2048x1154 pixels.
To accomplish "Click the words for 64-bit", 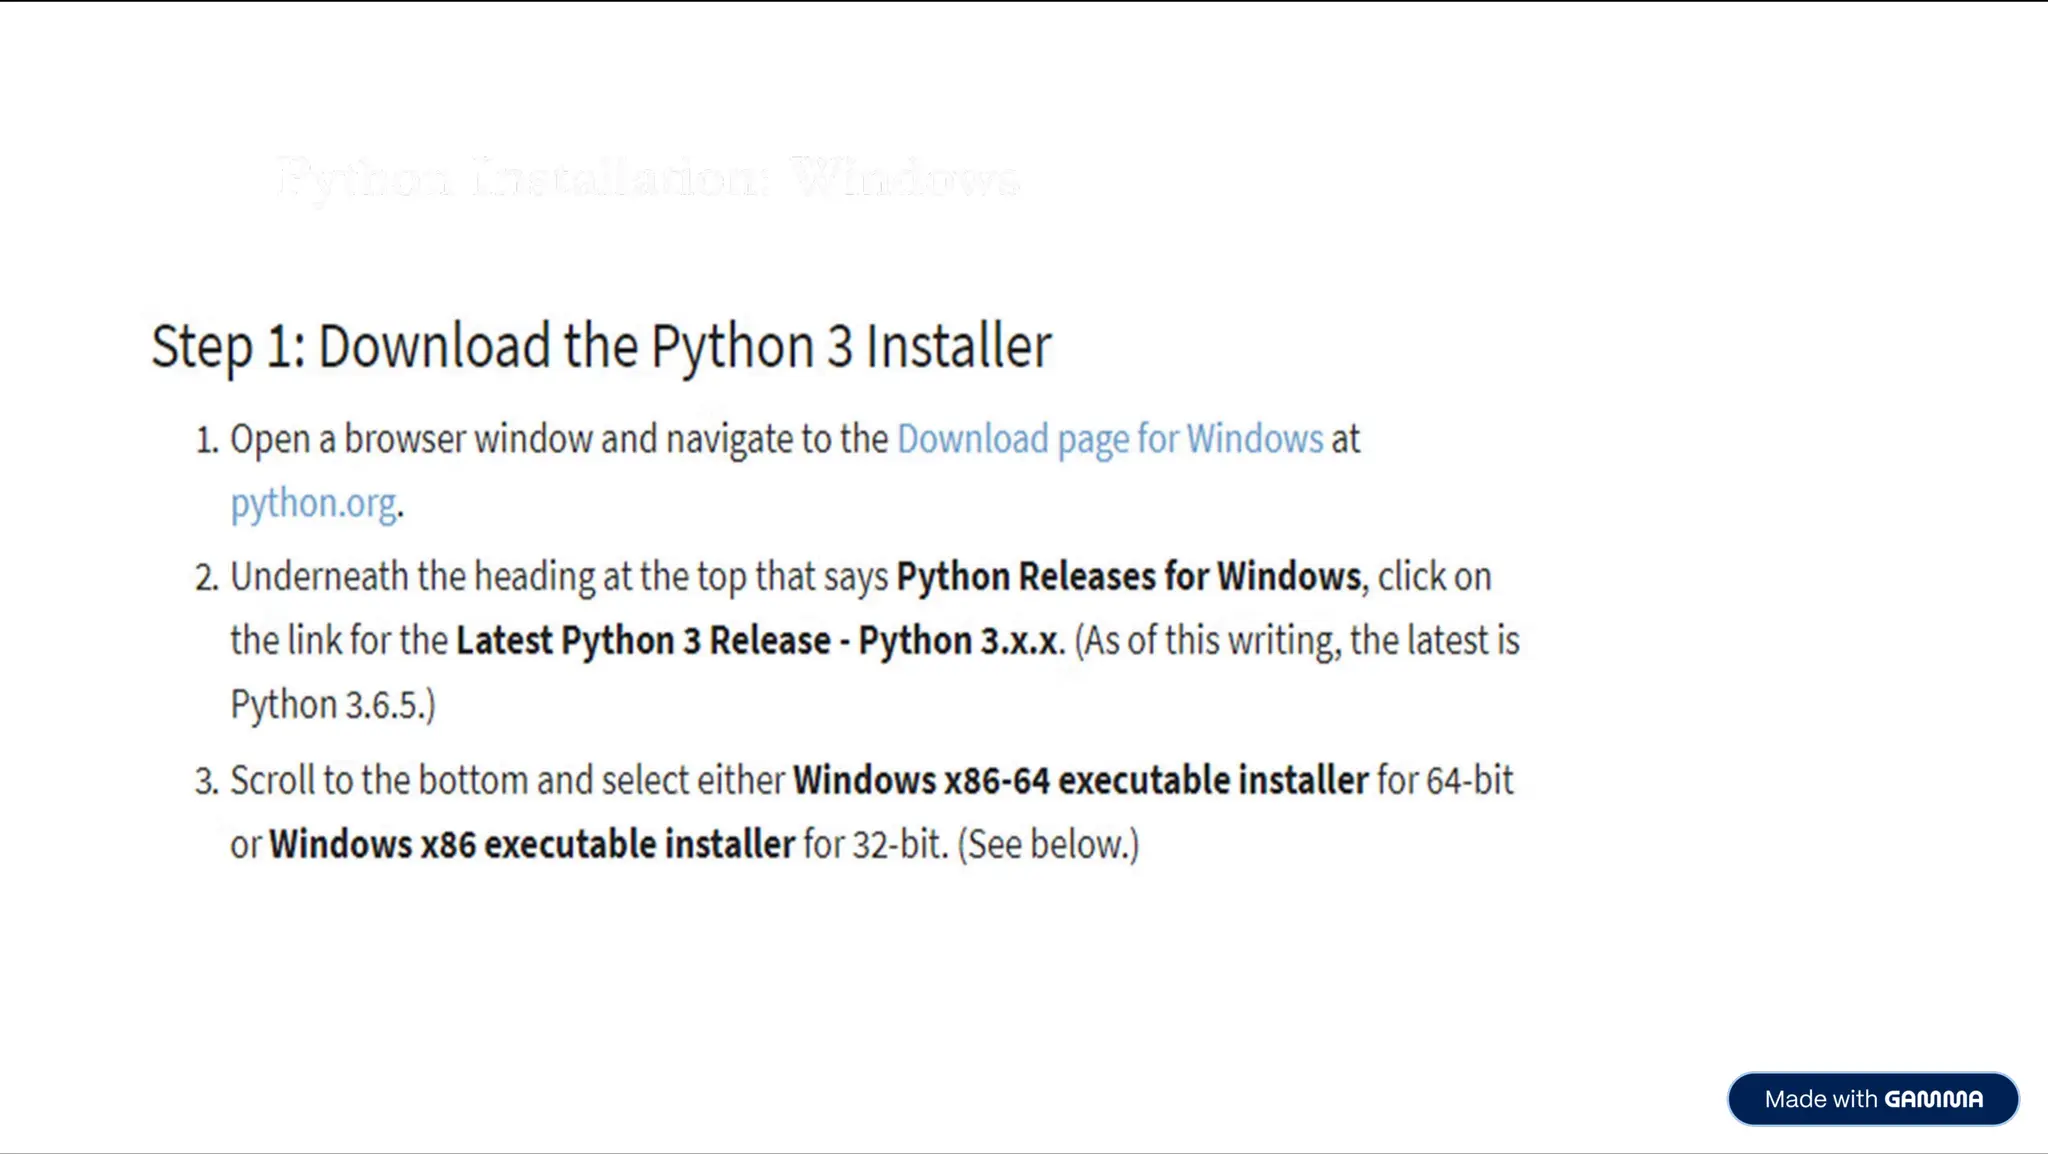I will click(x=1445, y=781).
